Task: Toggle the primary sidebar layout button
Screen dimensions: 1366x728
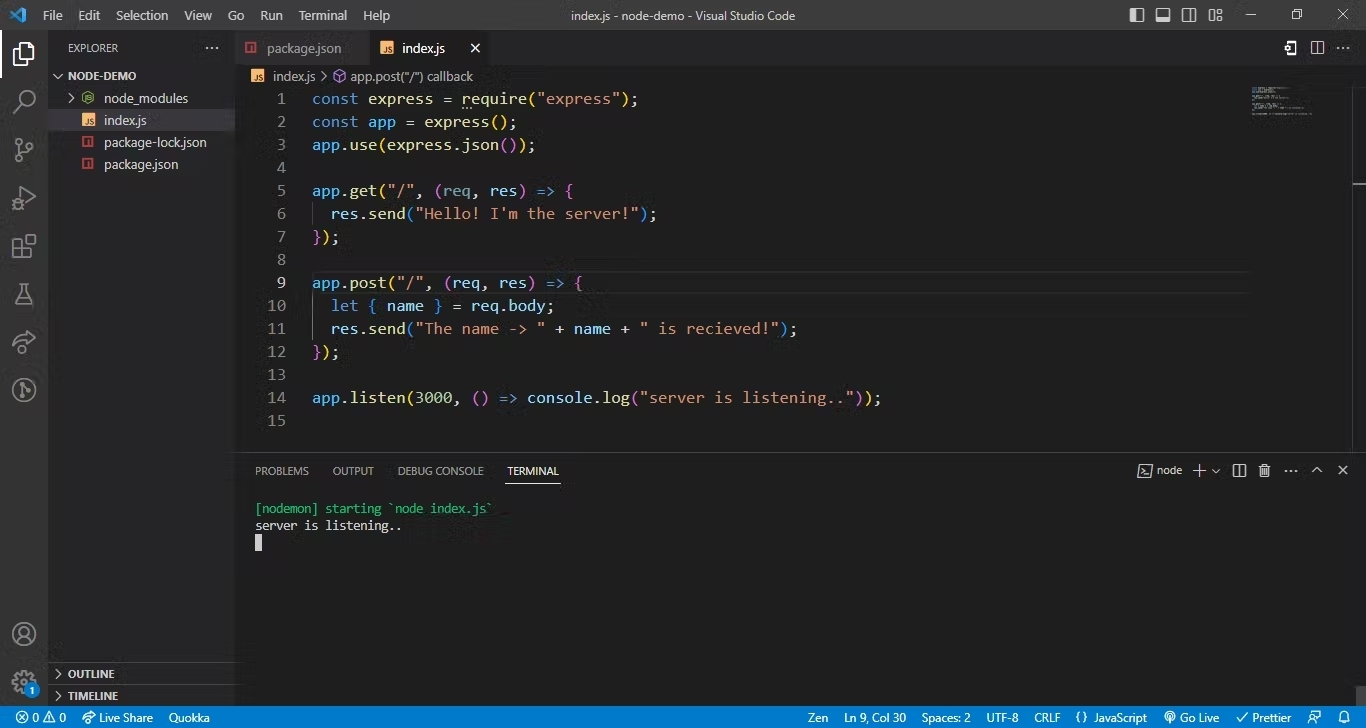Action: pos(1137,15)
